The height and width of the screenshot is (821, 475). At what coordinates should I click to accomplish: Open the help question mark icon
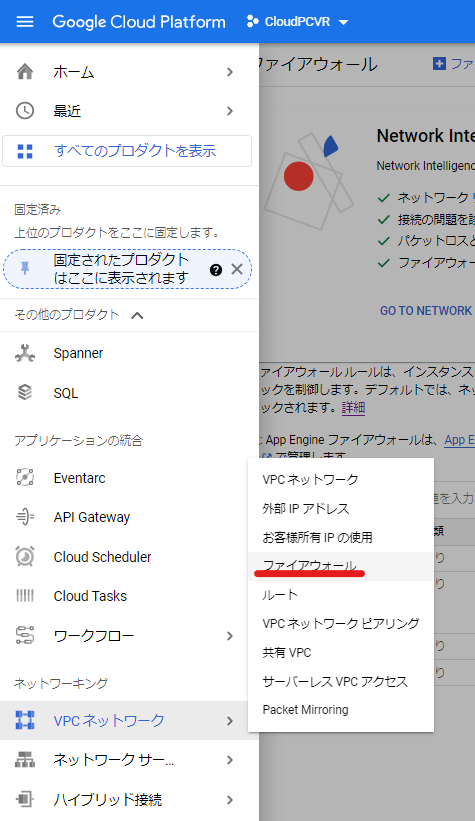click(216, 270)
